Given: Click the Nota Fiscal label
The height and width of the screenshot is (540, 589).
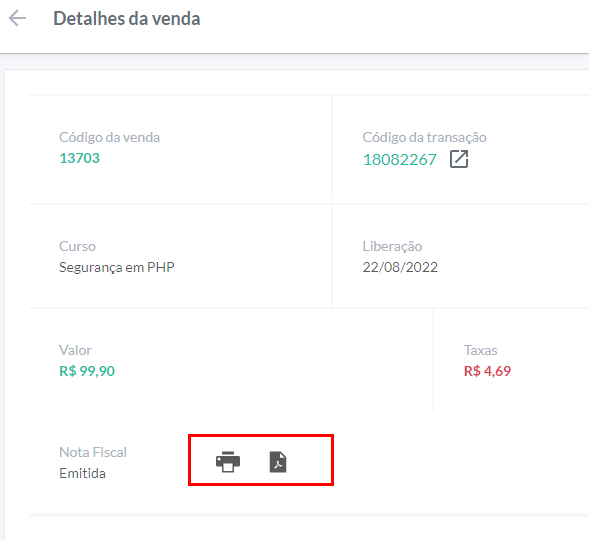Looking at the screenshot, I should coord(93,452).
